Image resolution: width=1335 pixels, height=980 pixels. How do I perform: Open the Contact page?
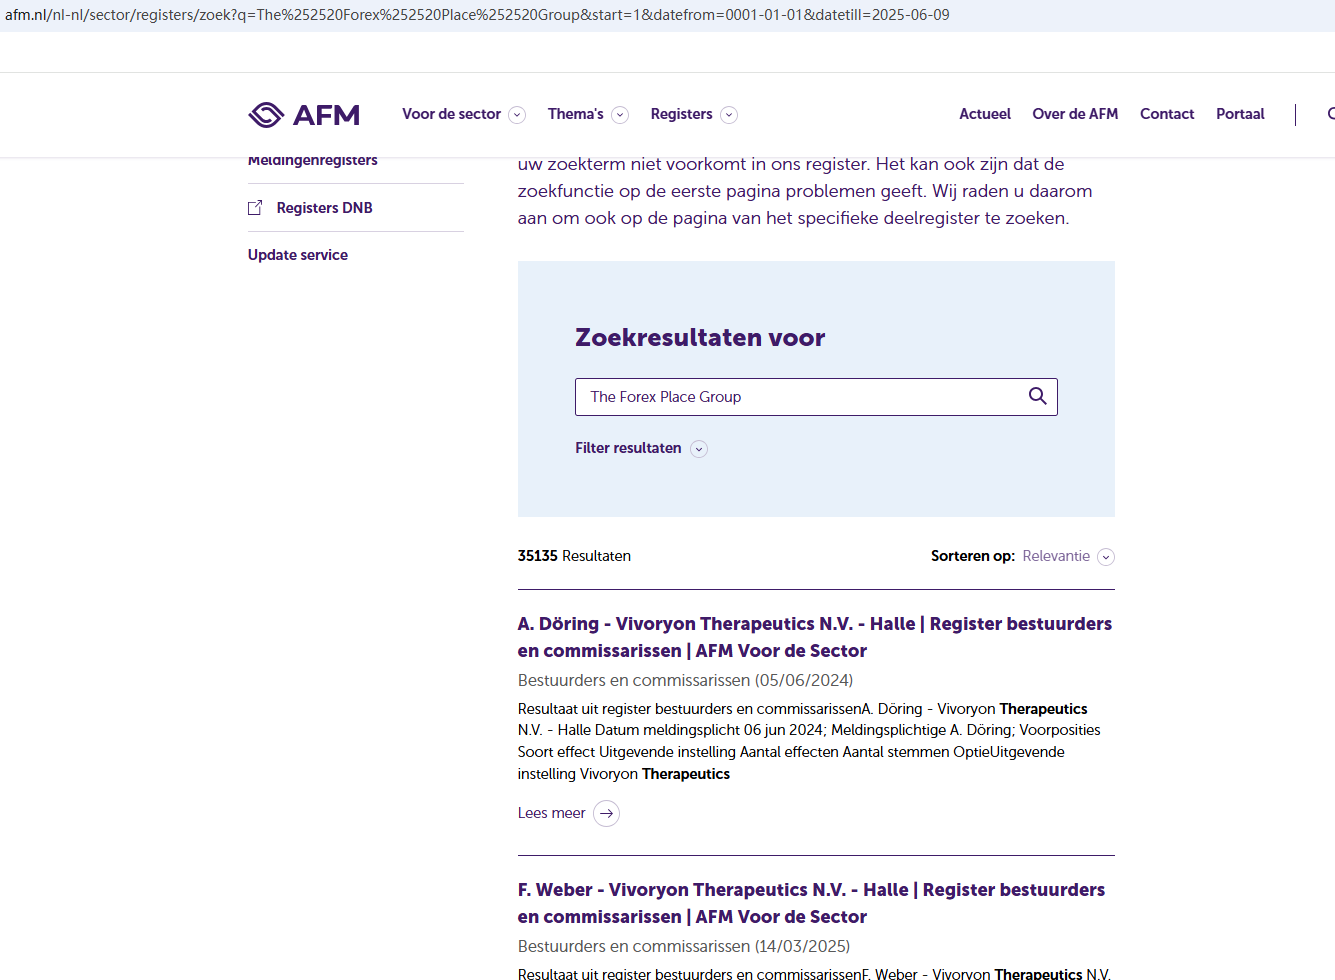[x=1167, y=114]
